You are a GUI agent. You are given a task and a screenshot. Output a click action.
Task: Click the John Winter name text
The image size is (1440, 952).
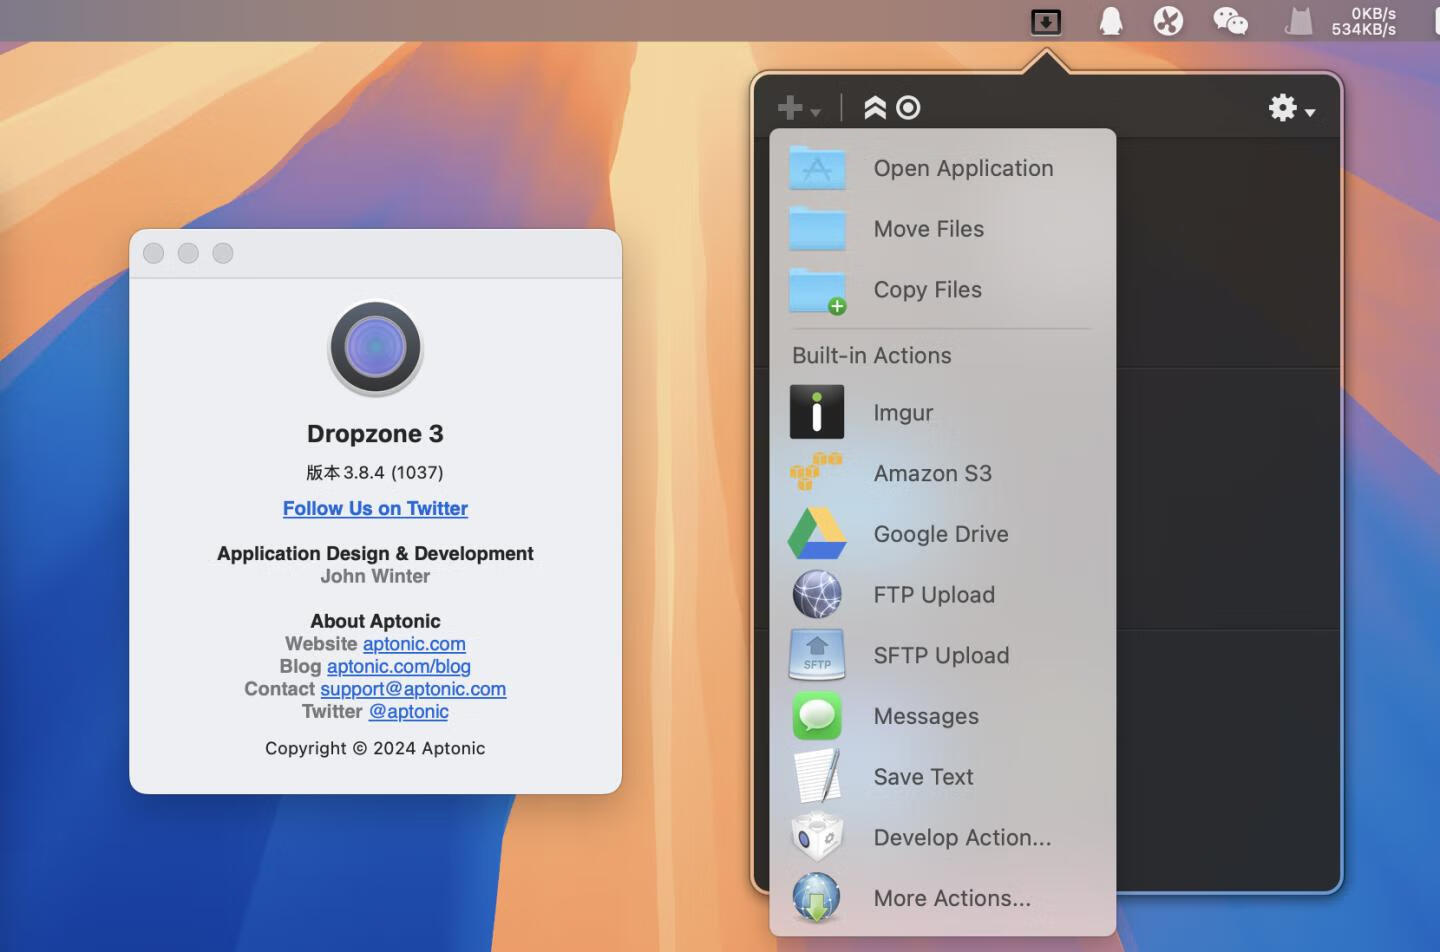point(375,576)
